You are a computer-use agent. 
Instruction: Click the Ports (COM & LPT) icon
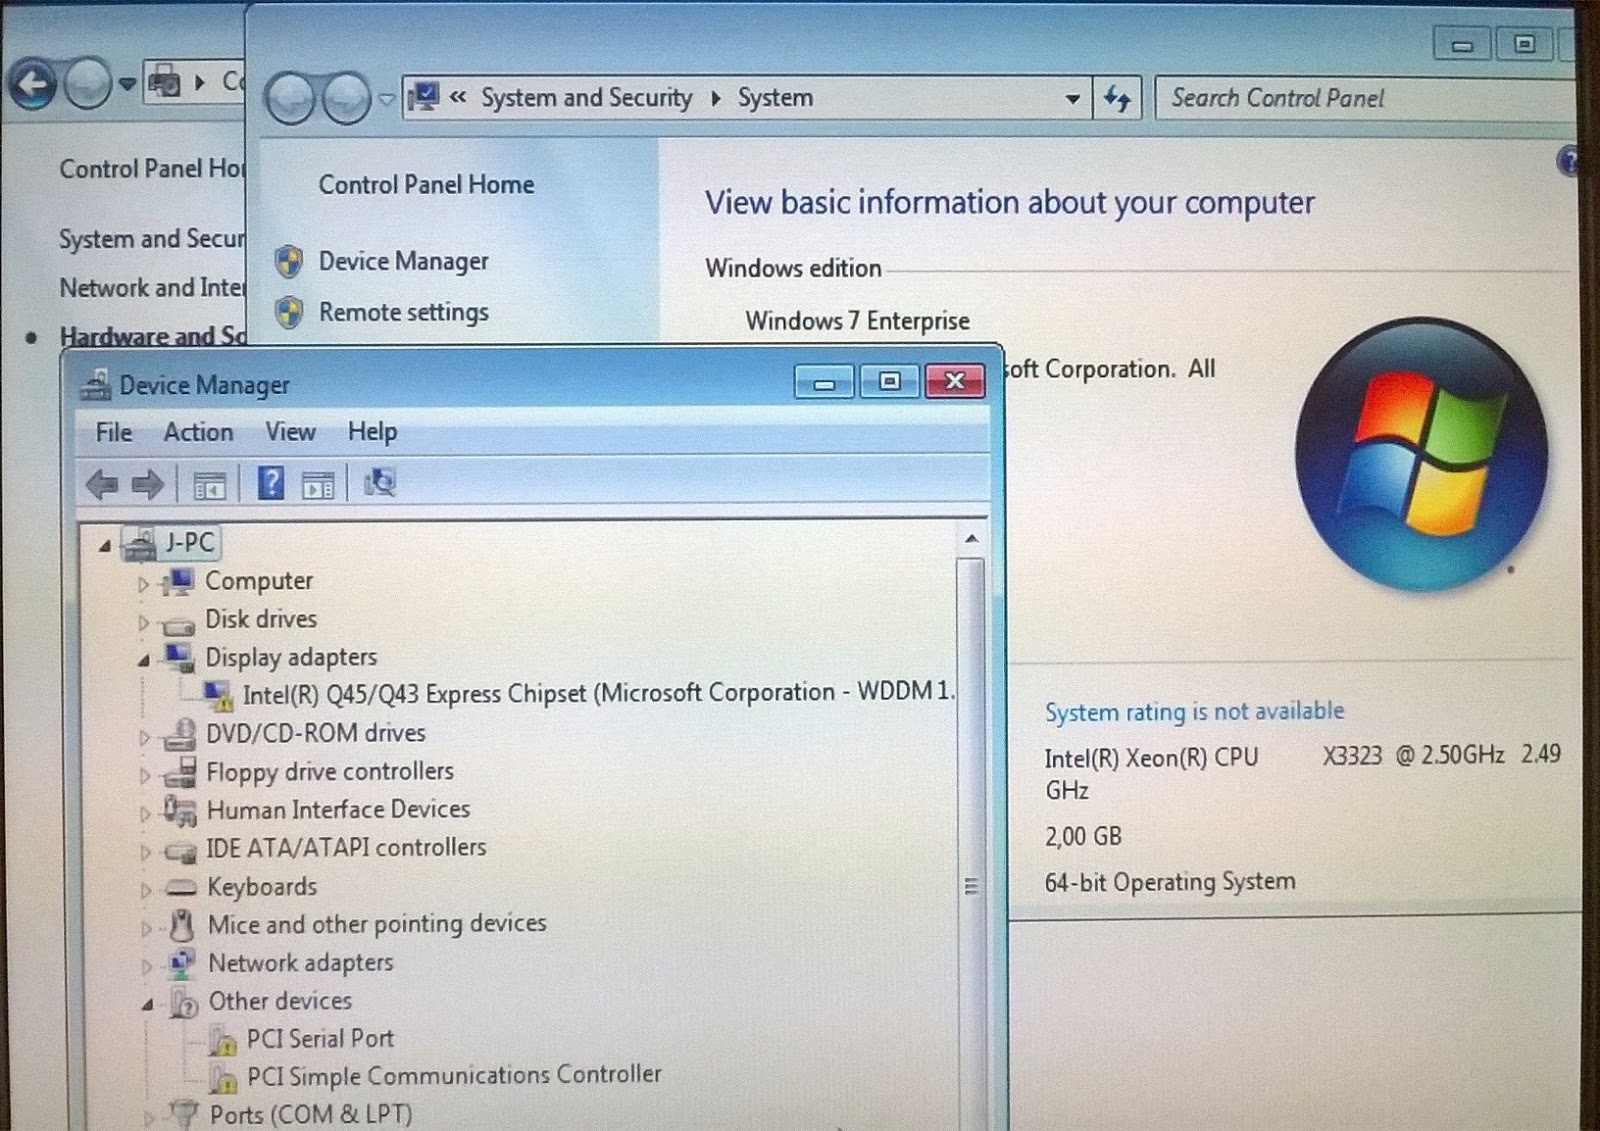(x=183, y=1113)
